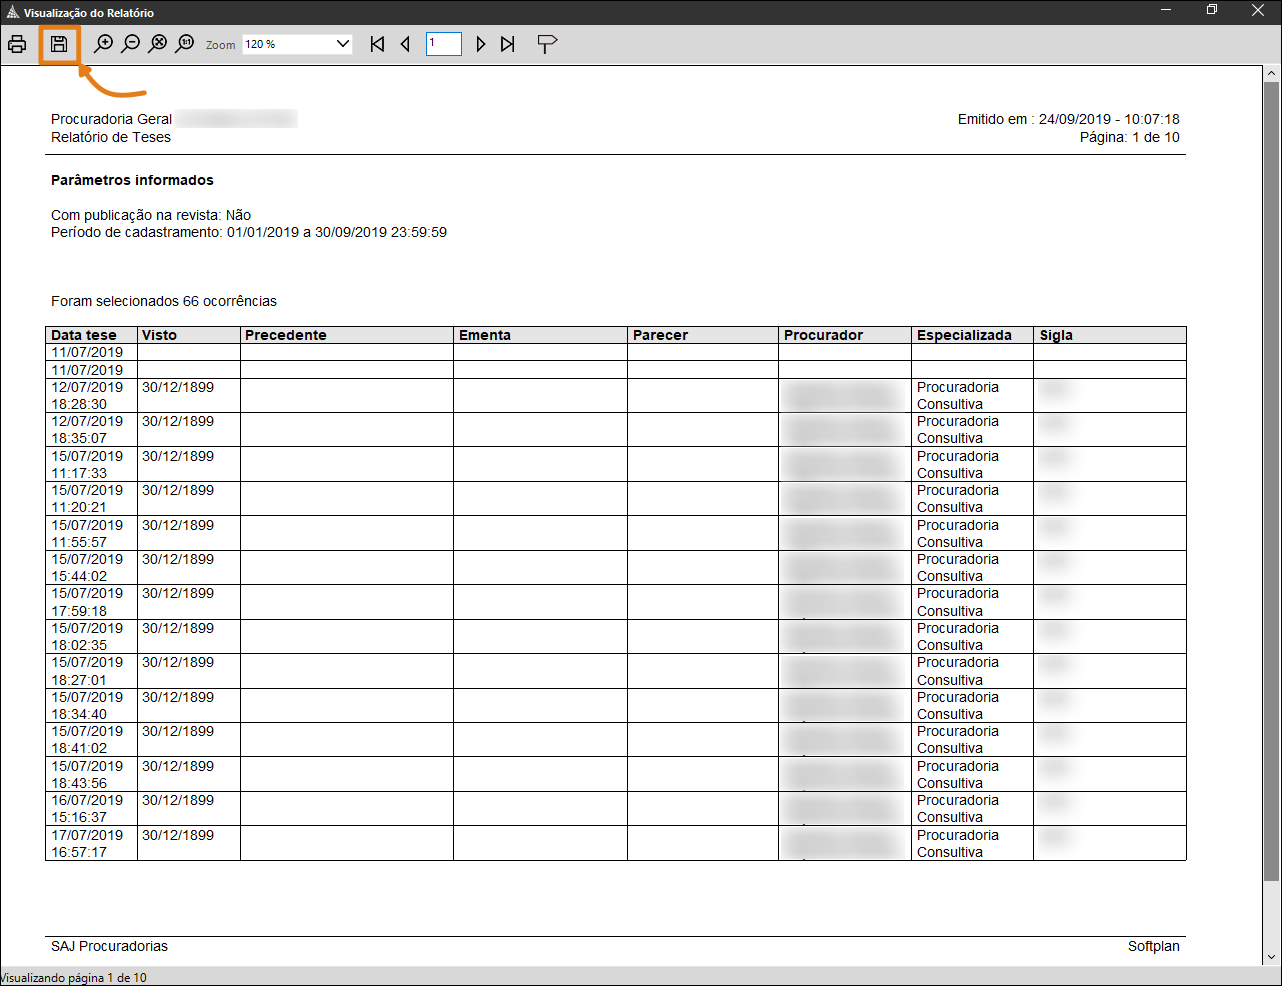Click 'Foram selecionados 66 ocorrências' text
Screen dimensions: 1282x986
point(164,301)
